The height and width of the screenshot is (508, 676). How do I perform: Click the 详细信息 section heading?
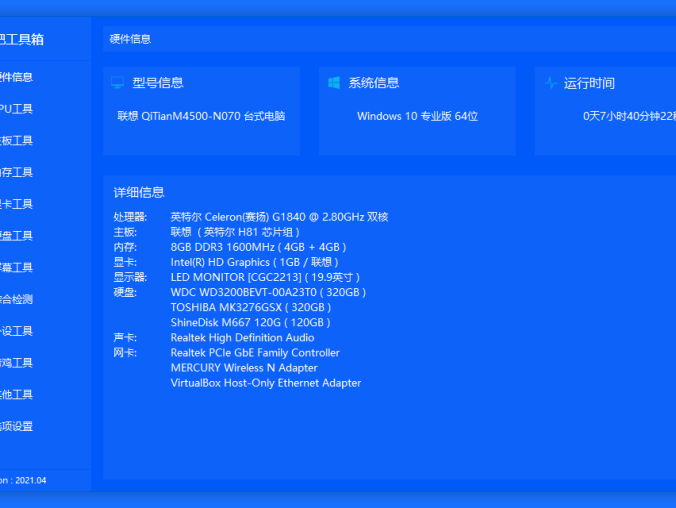tap(139, 192)
